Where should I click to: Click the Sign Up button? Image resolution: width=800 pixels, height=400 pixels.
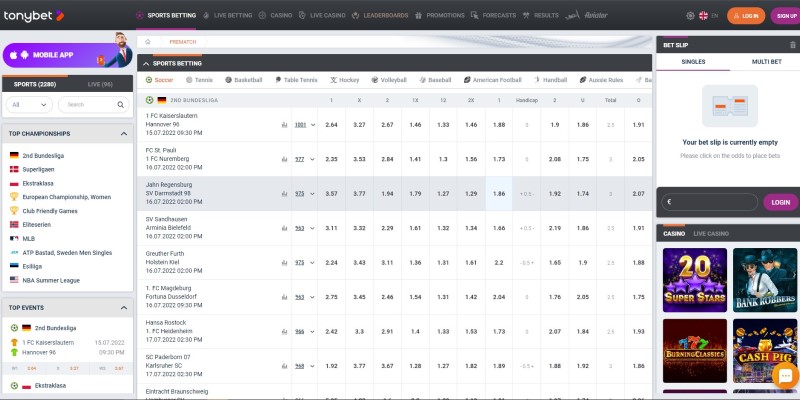pyautogui.click(x=786, y=16)
